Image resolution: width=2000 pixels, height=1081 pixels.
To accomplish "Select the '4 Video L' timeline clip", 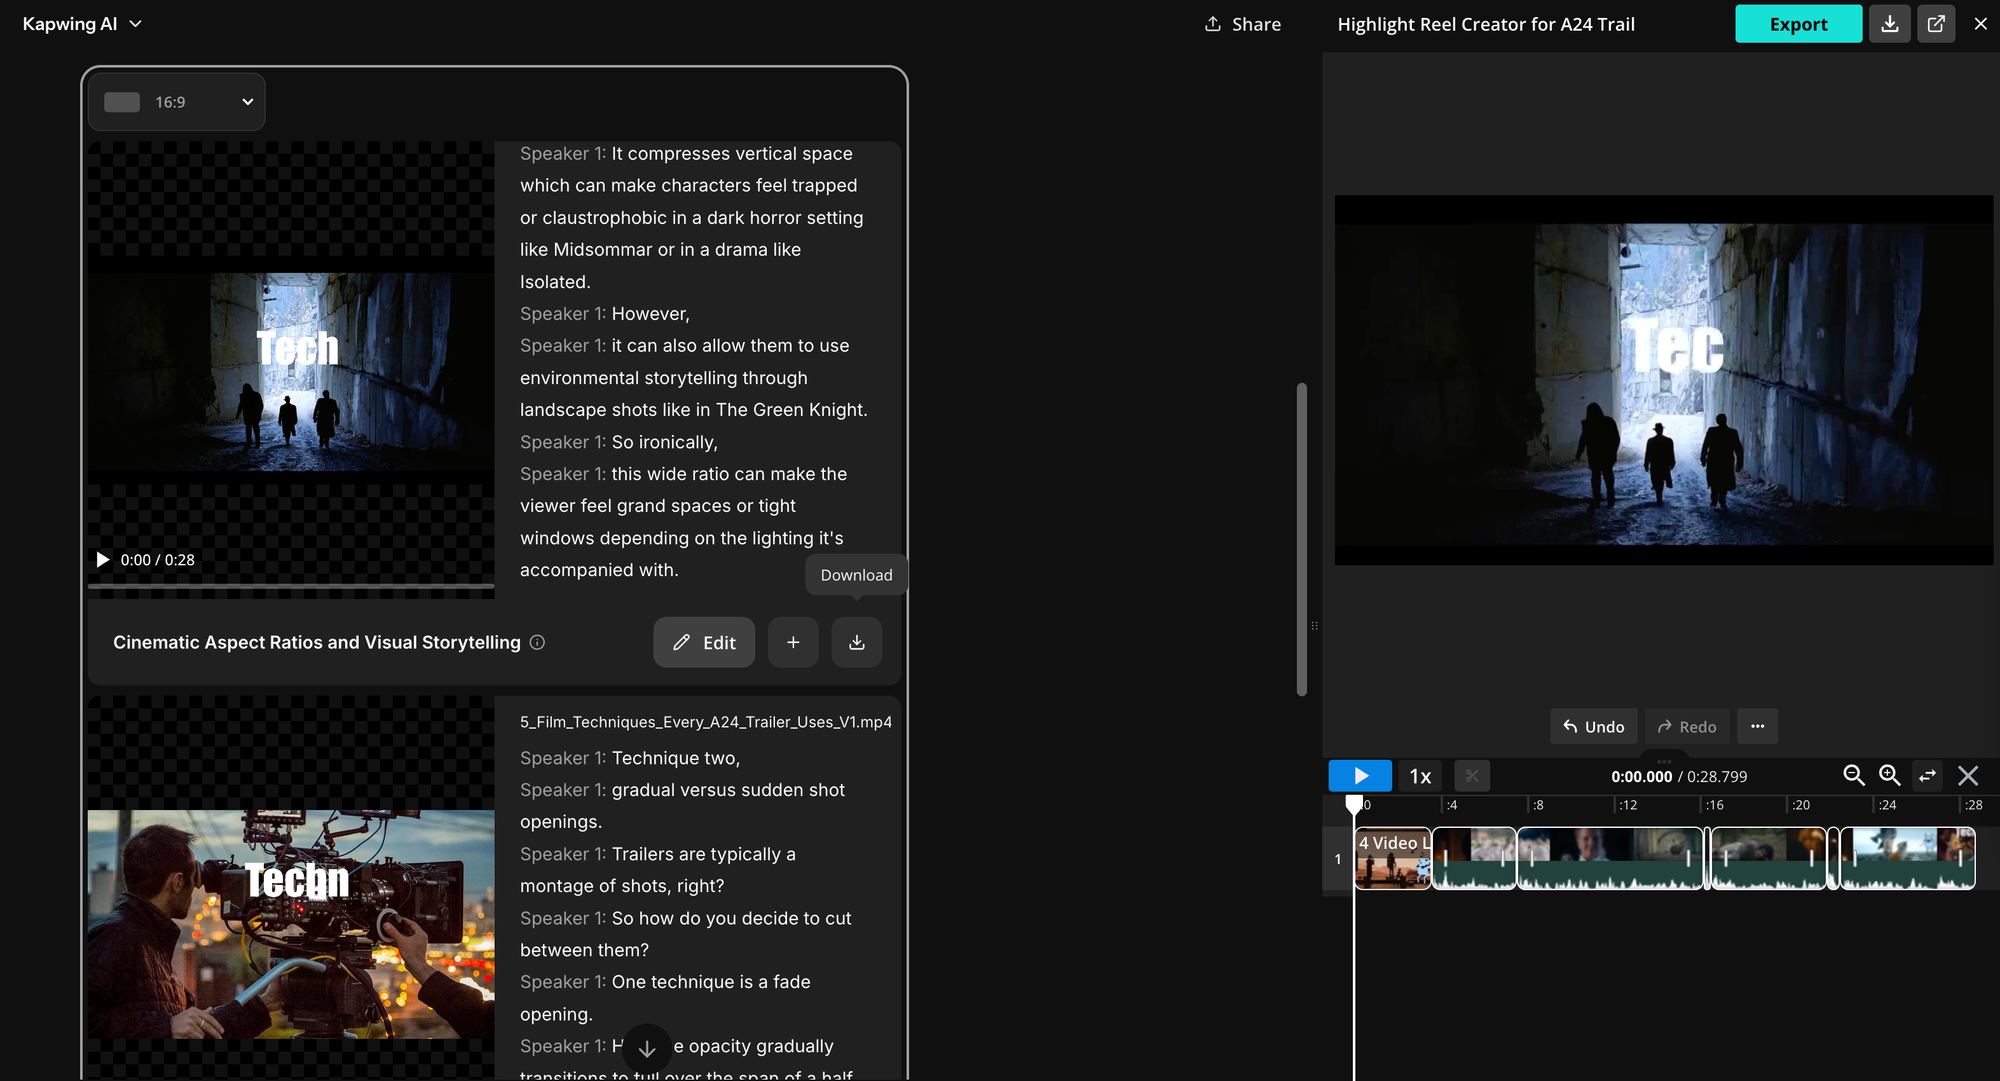I will (1393, 858).
